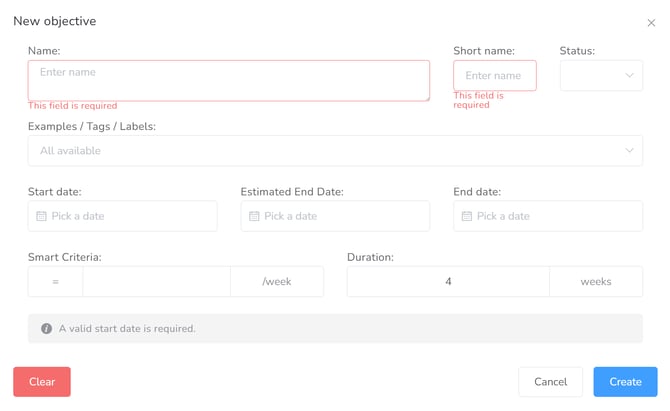Focus the Name text field

(228, 81)
